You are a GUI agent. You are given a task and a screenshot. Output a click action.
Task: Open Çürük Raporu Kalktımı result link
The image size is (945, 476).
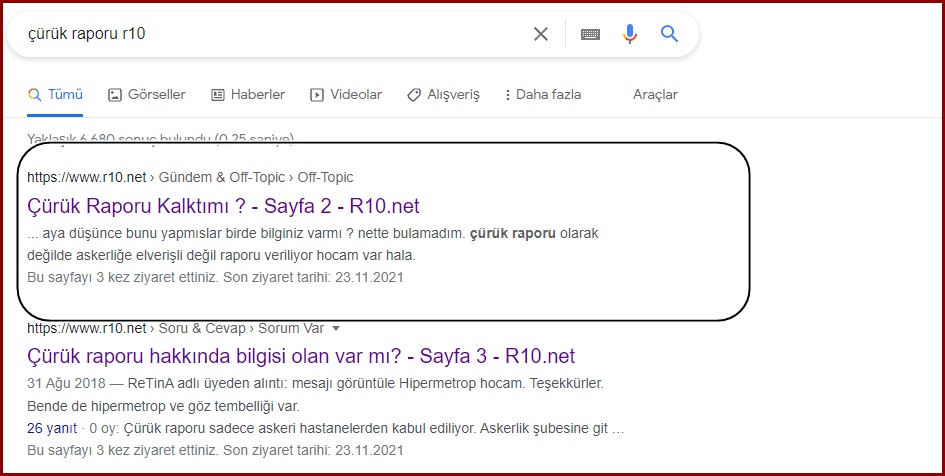coord(223,206)
